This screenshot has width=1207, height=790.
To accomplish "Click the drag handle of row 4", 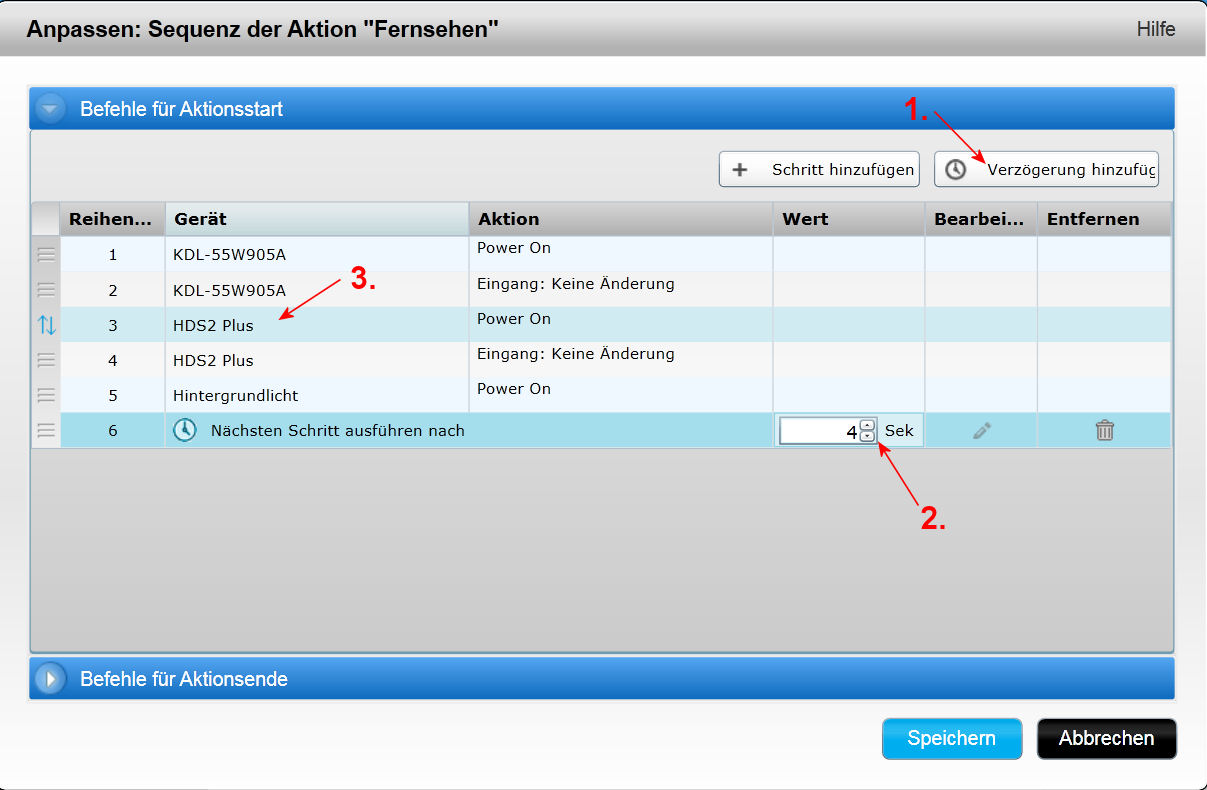I will click(46, 360).
